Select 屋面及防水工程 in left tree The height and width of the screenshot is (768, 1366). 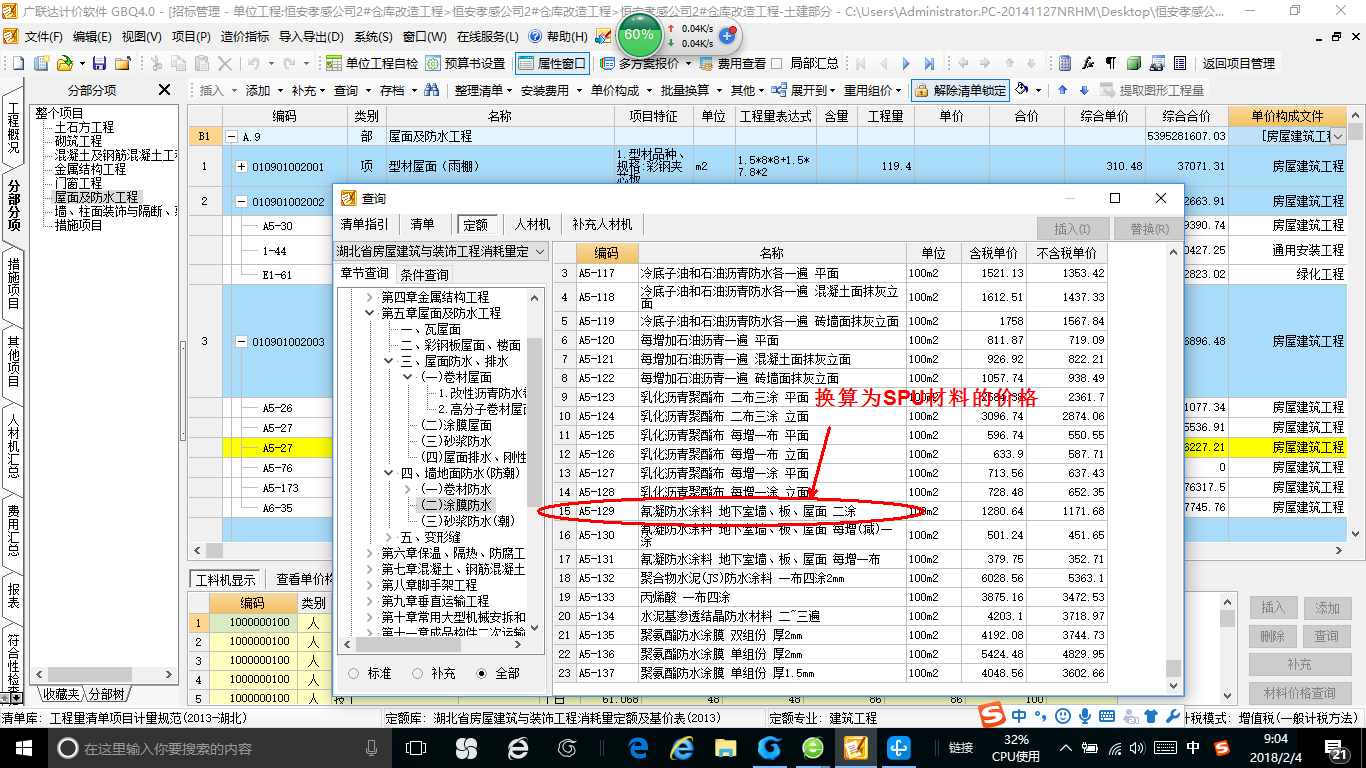96,197
